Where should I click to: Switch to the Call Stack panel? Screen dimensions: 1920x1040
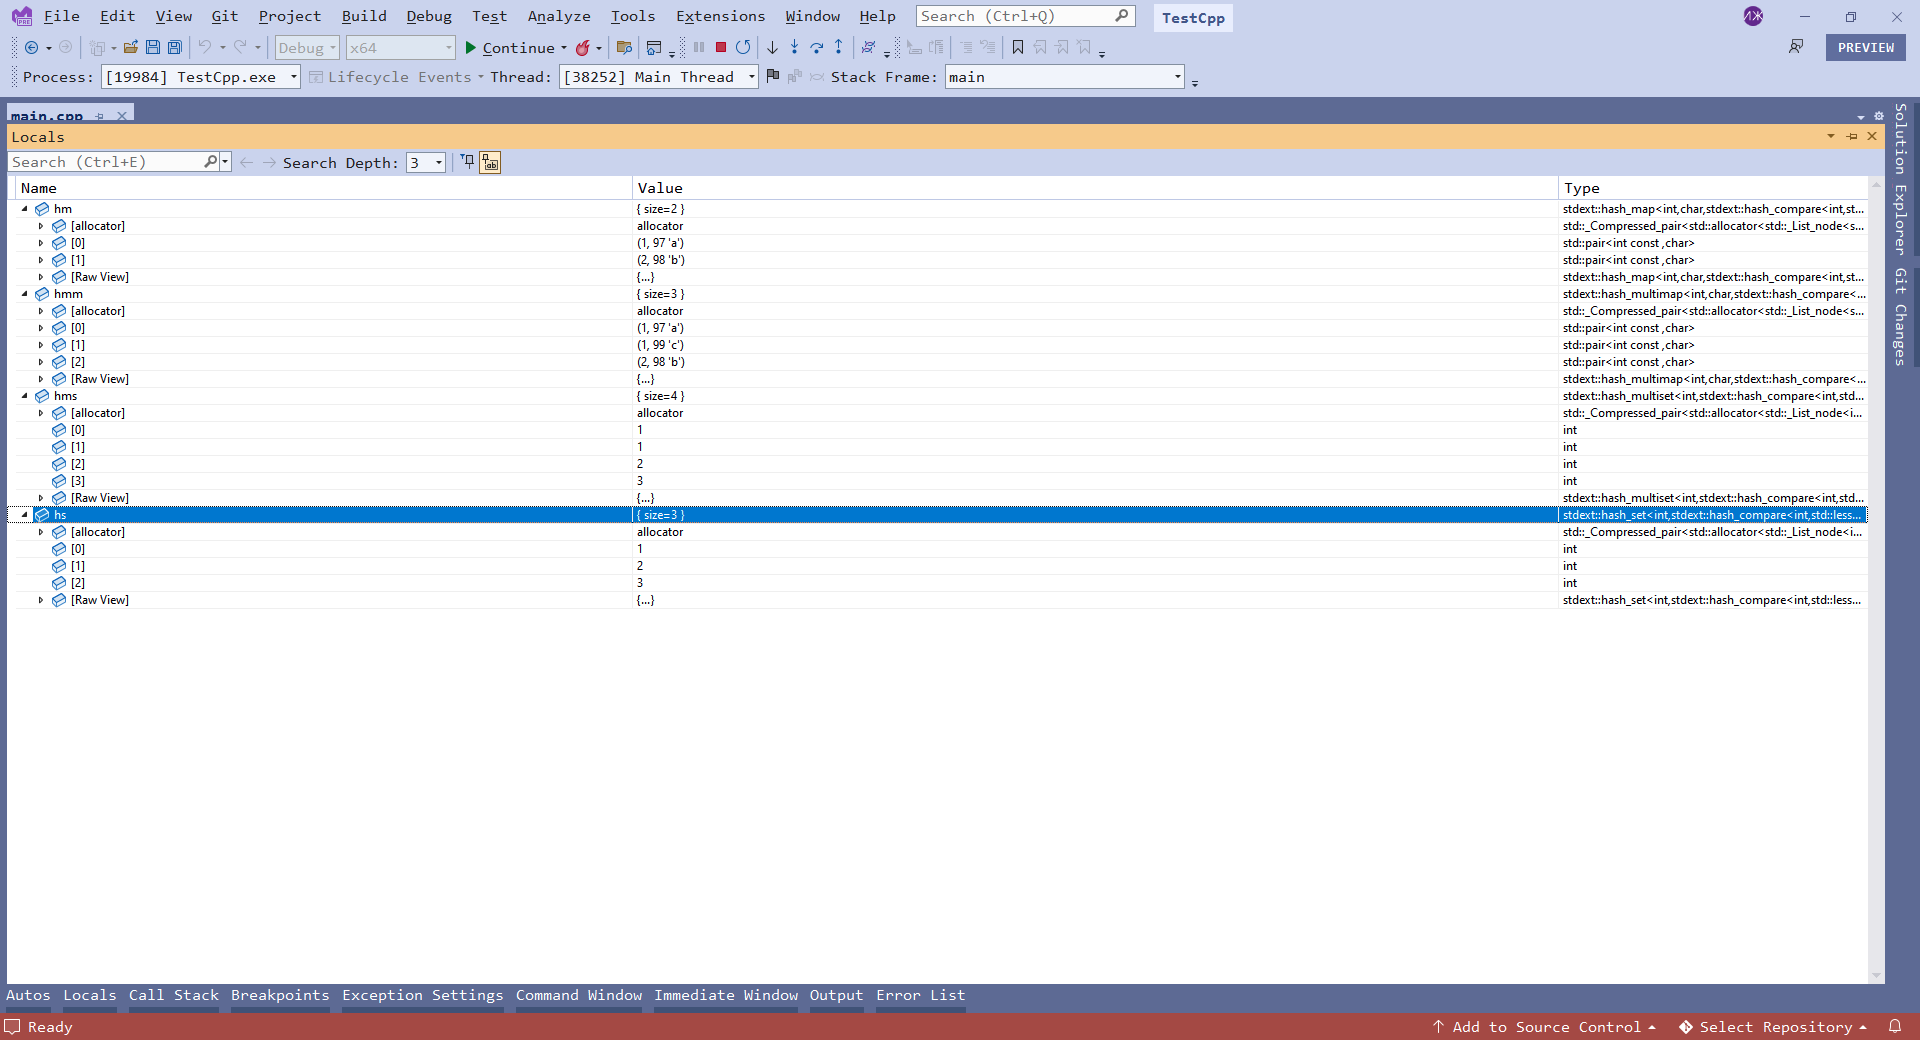(x=172, y=995)
